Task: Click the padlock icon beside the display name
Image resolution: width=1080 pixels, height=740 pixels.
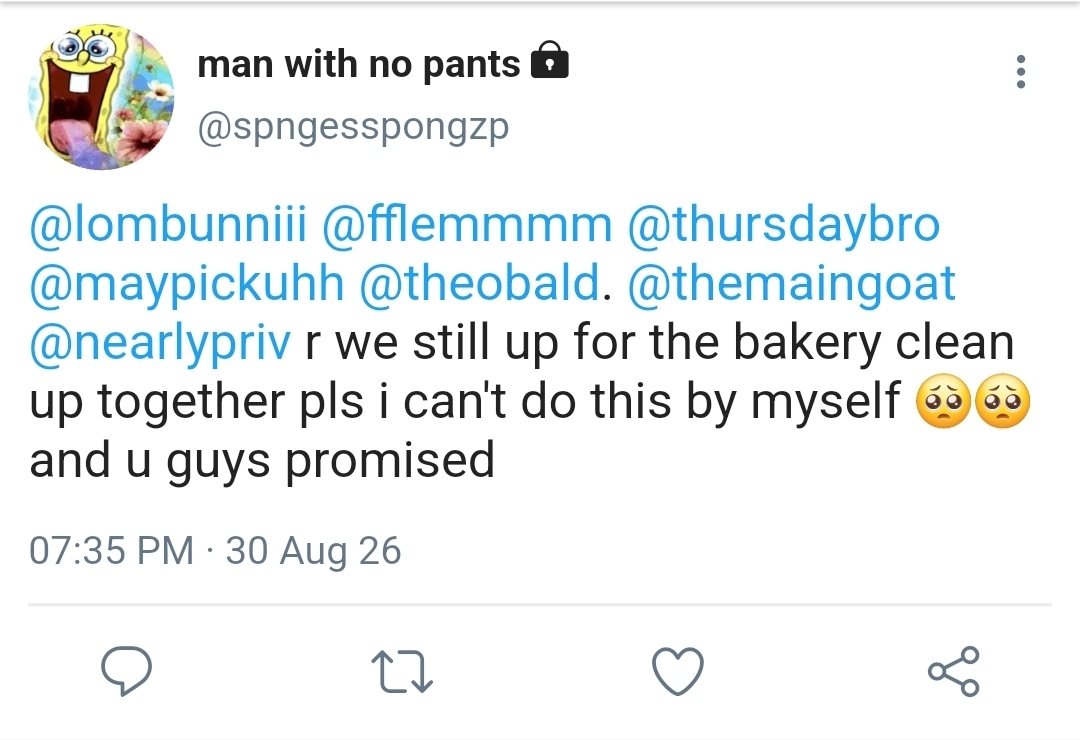Action: (x=550, y=61)
